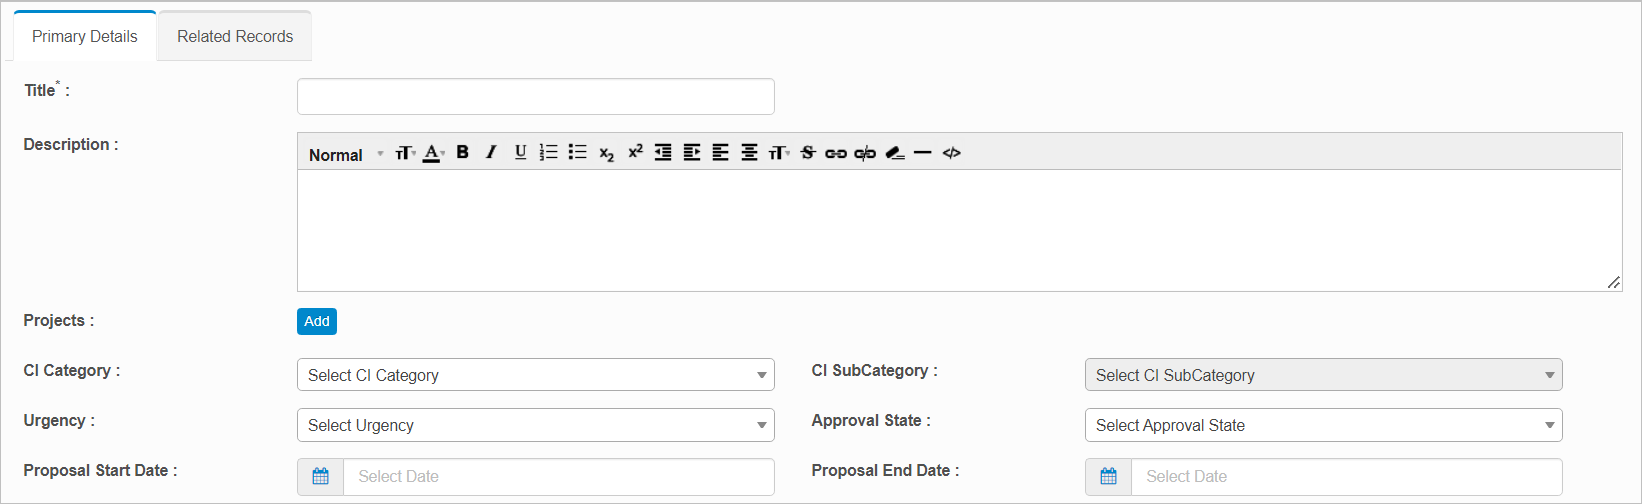Switch to HTML source code view
Screen dimensions: 1642x504
pyautogui.click(x=951, y=153)
